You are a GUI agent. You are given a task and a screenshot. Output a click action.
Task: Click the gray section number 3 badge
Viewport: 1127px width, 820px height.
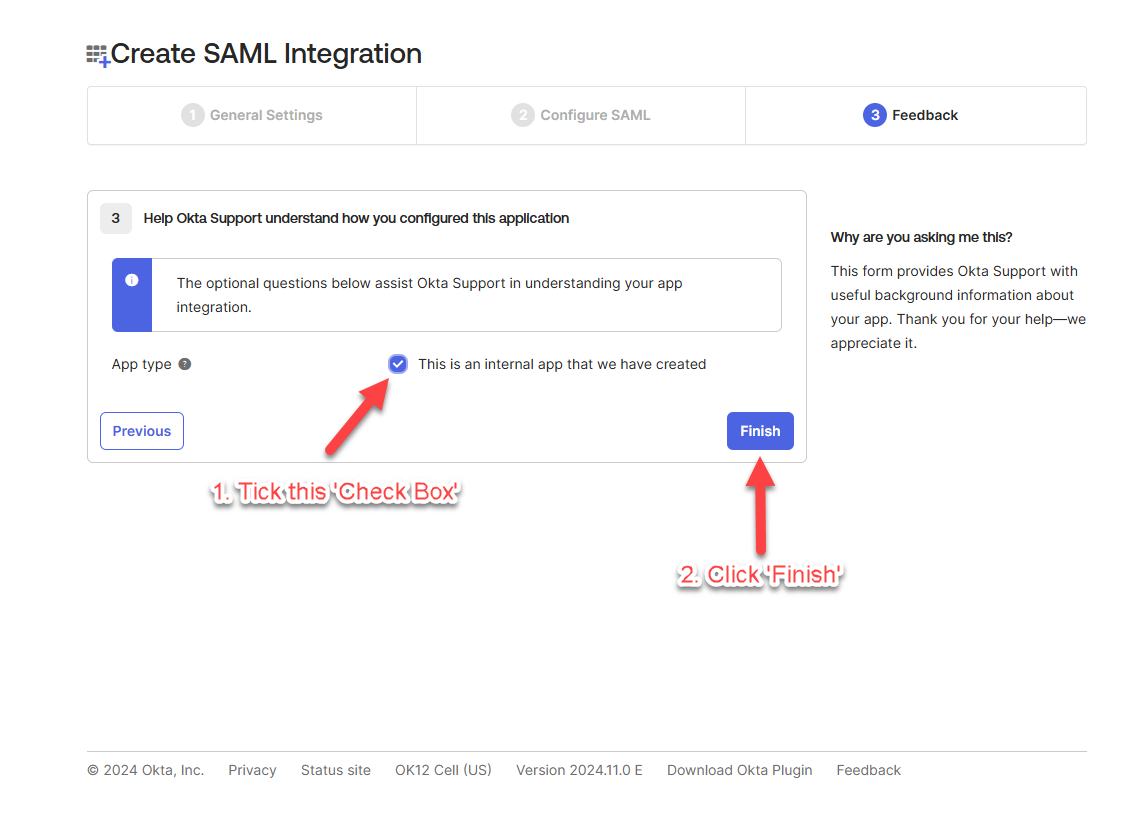pyautogui.click(x=116, y=218)
